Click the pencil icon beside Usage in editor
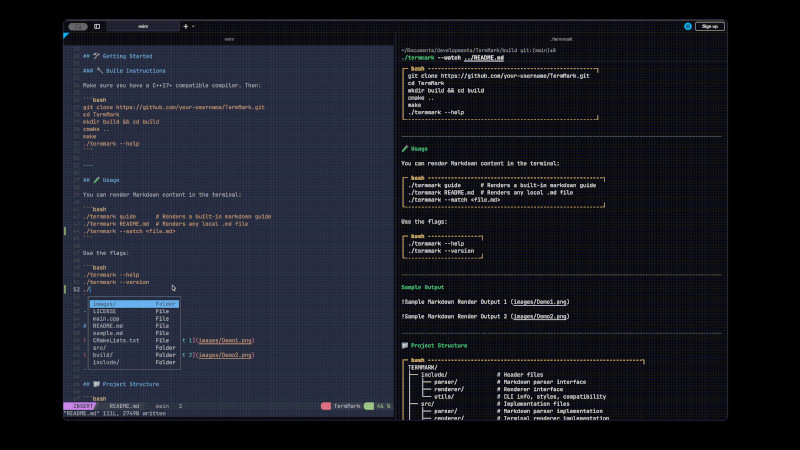 [x=96, y=180]
